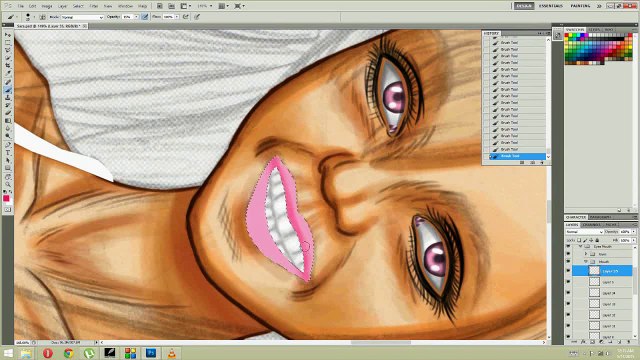Image resolution: width=640 pixels, height=360 pixels.
Task: Switch to Essentials workspace
Action: (x=551, y=6)
